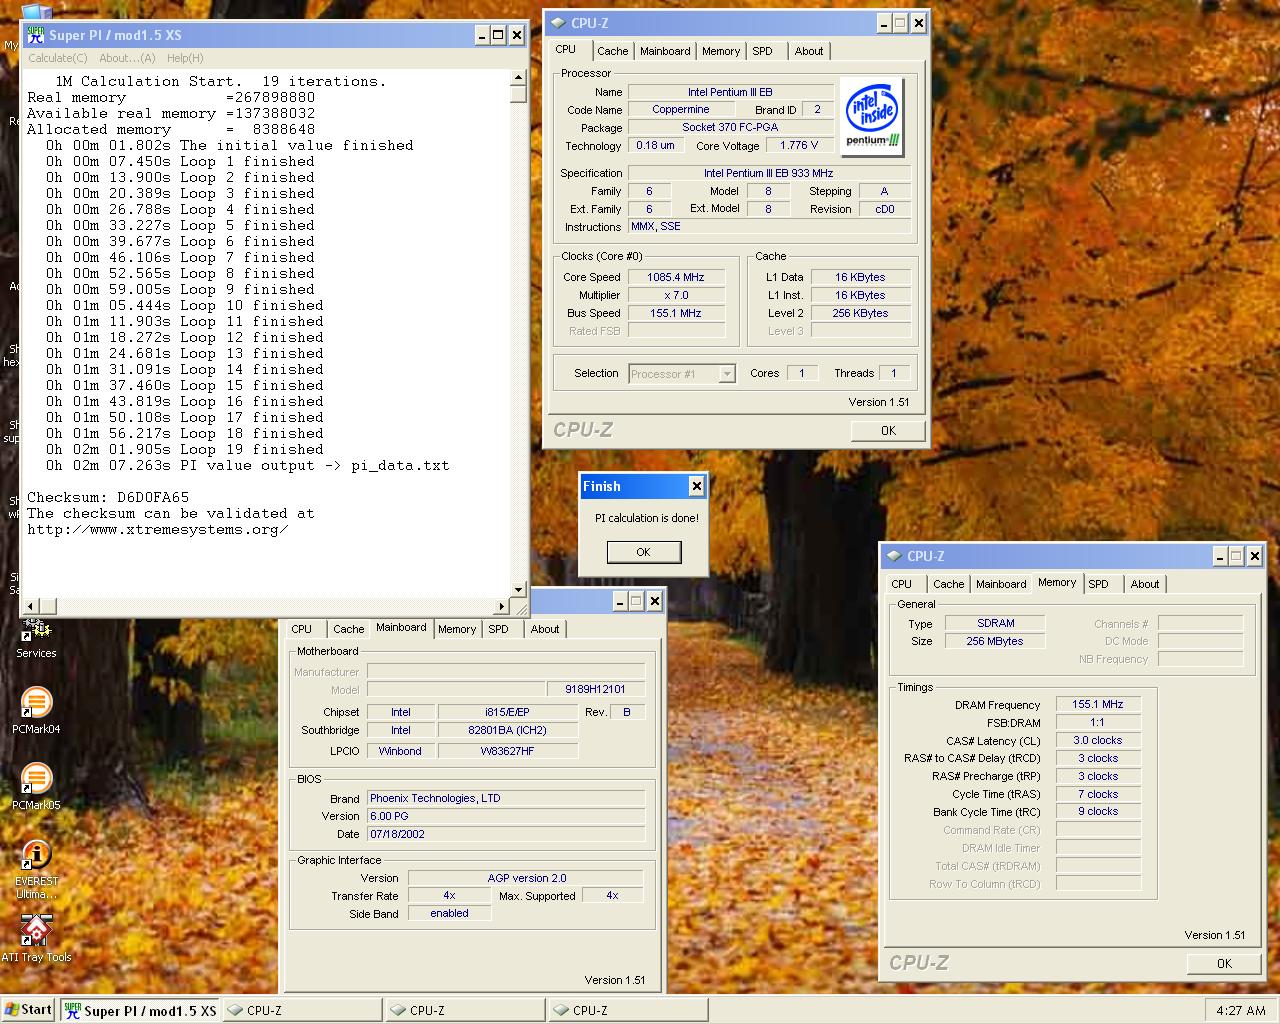The width and height of the screenshot is (1280, 1024).
Task: Click the AGP version 2.0 field
Action: [526, 878]
